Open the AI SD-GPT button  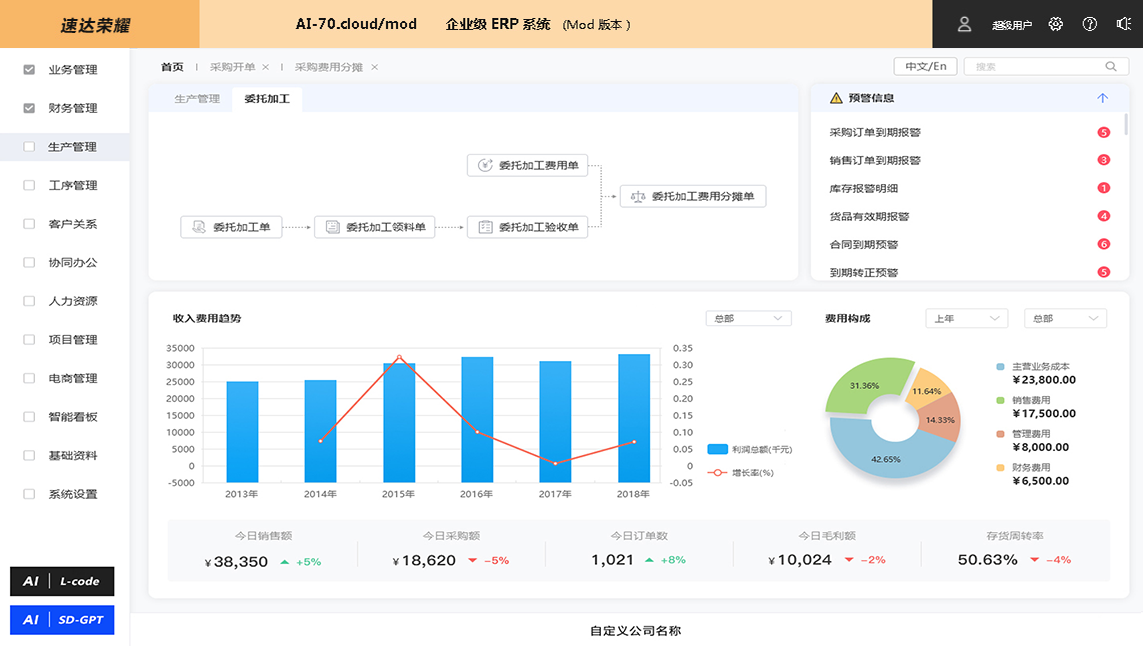click(x=62, y=620)
